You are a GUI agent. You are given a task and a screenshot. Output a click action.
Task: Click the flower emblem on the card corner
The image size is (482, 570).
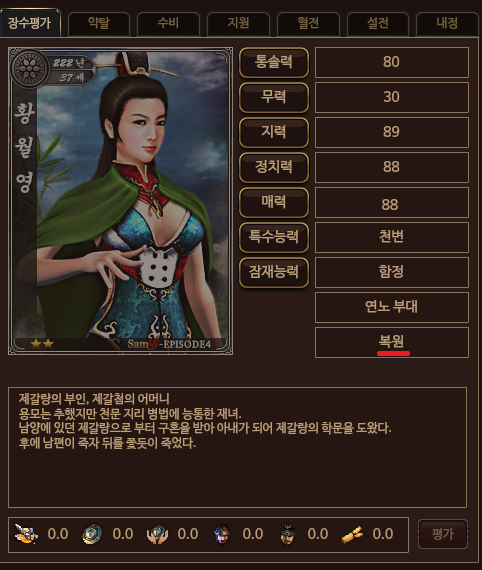pyautogui.click(x=29, y=68)
